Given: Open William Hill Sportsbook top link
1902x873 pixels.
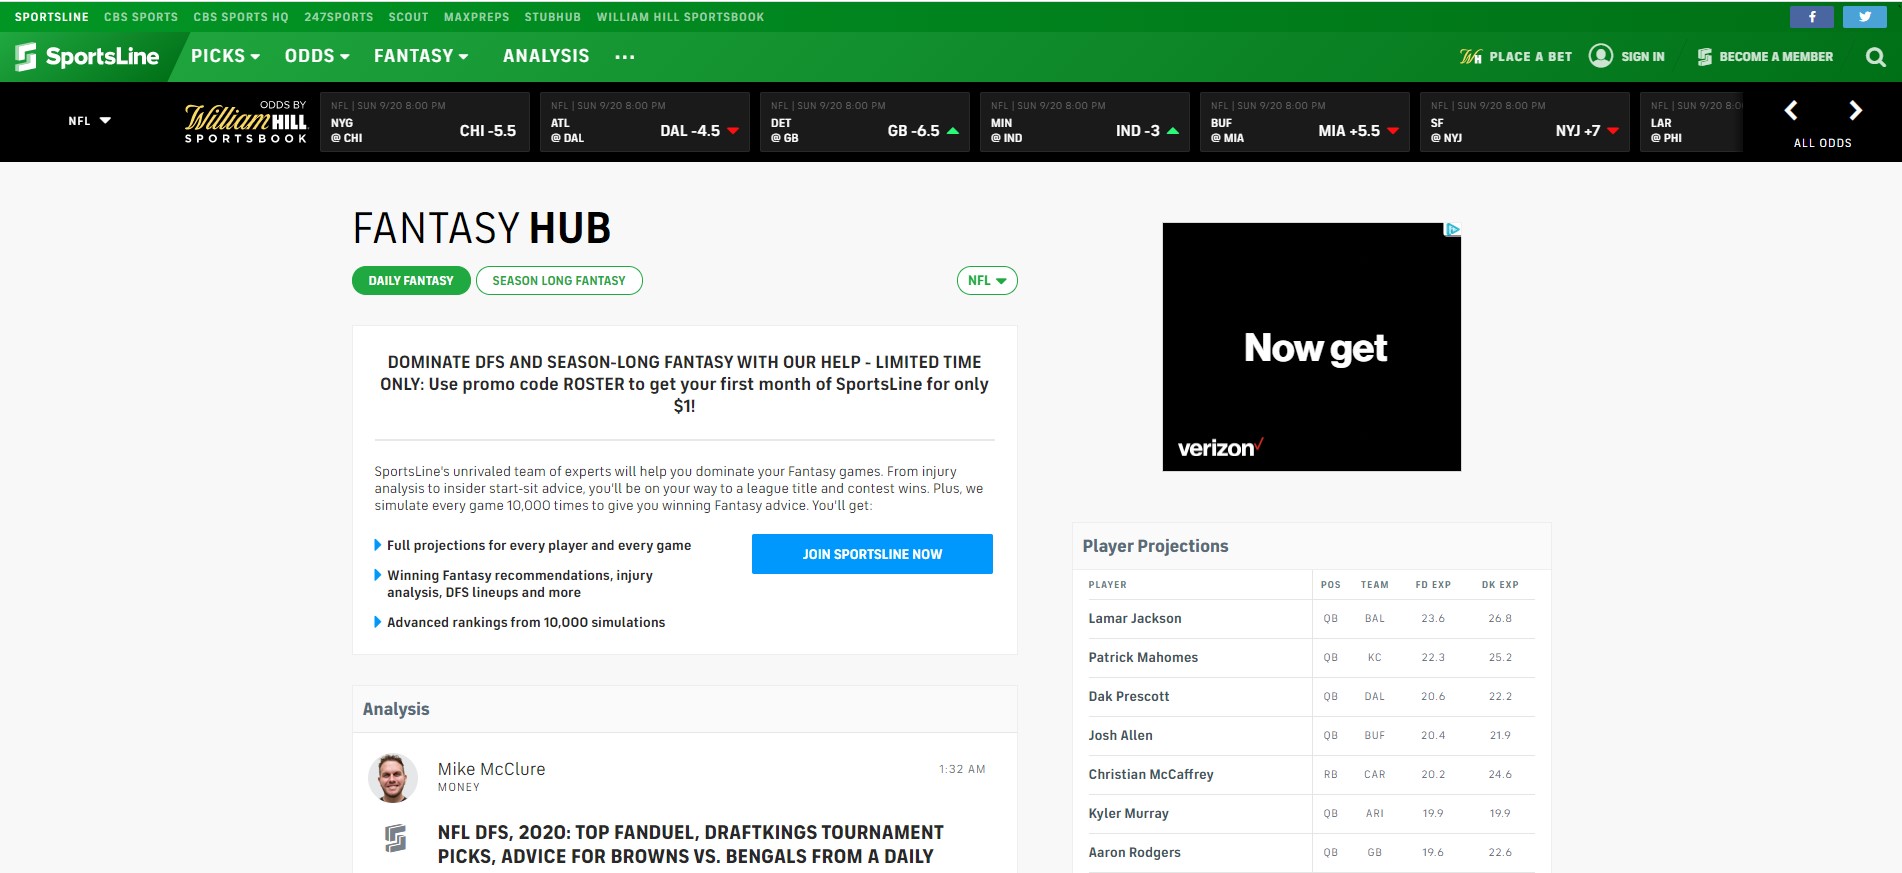Looking at the screenshot, I should (x=680, y=17).
